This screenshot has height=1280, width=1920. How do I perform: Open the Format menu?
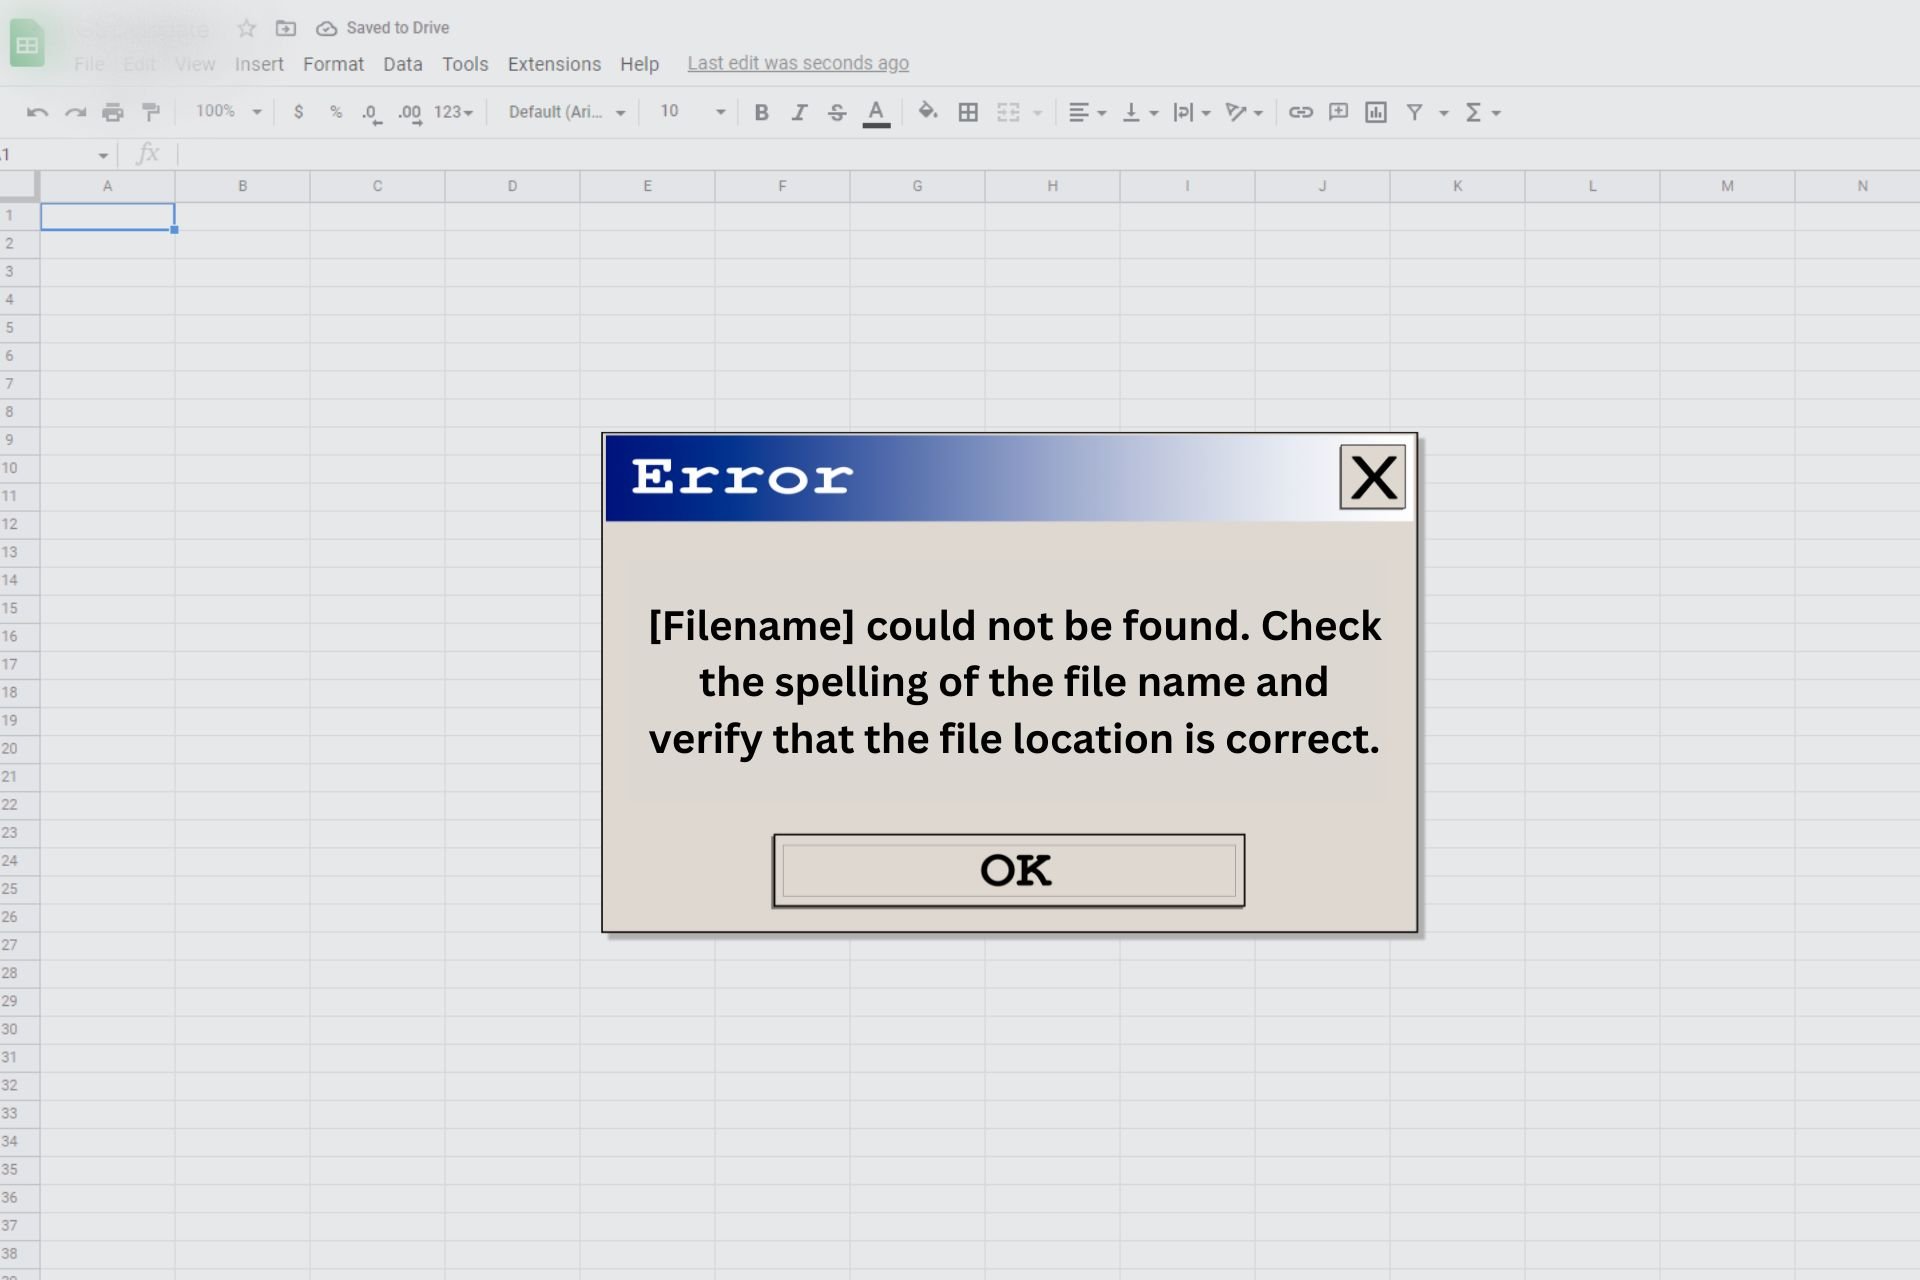333,64
